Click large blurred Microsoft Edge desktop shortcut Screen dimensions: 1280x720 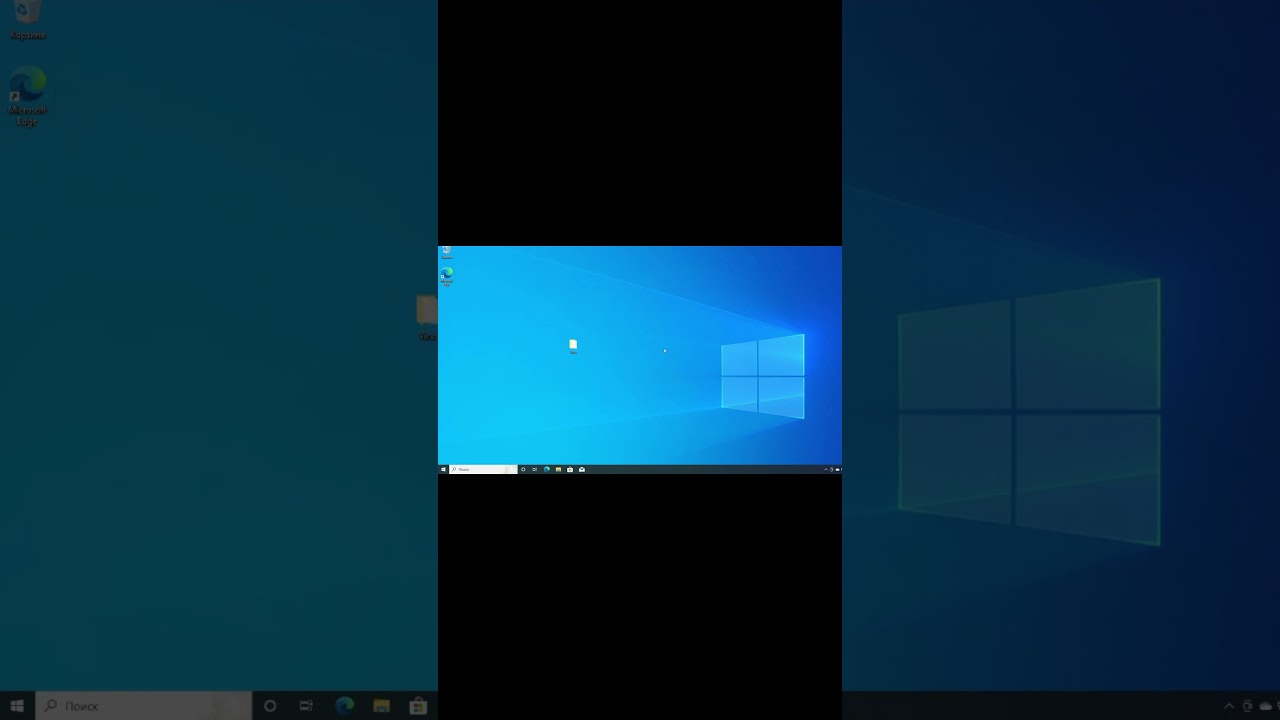[x=28, y=97]
